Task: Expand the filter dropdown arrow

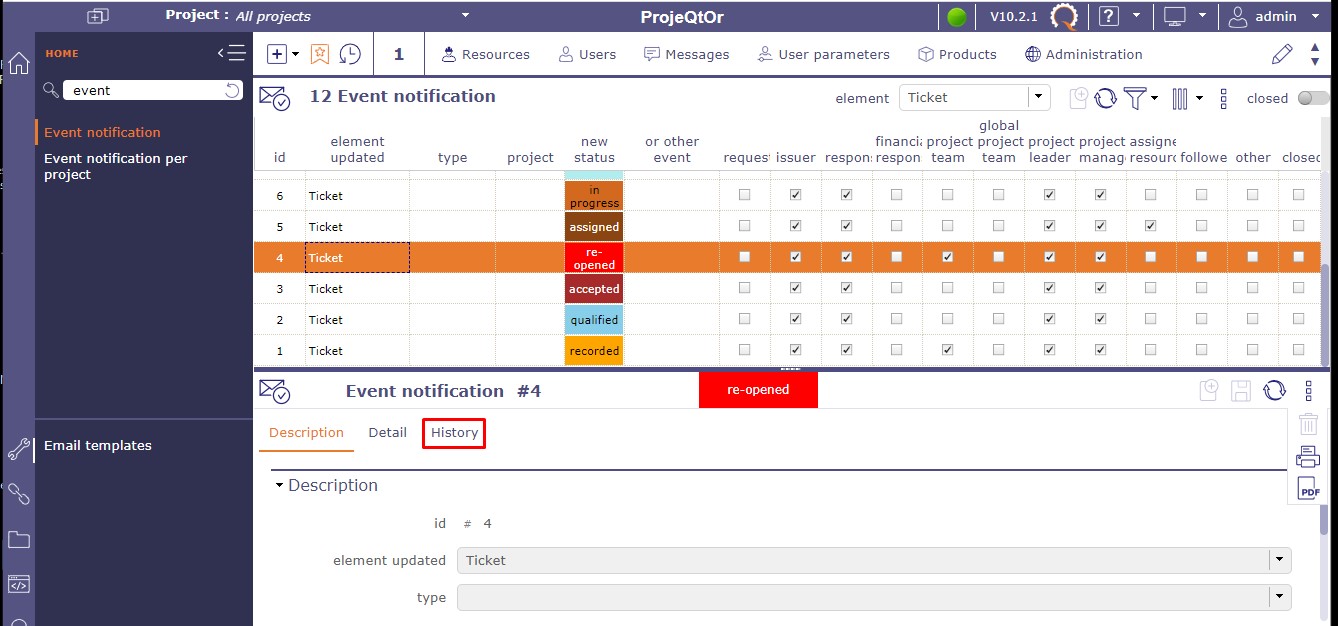Action: tap(1155, 98)
